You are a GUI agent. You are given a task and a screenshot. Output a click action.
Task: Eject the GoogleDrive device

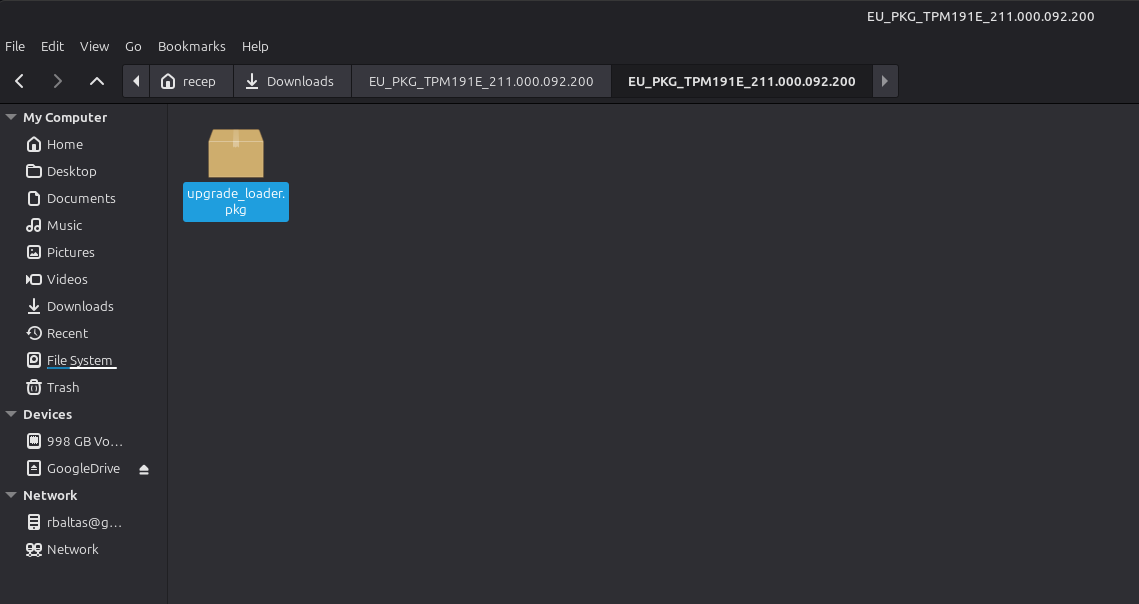pos(144,470)
